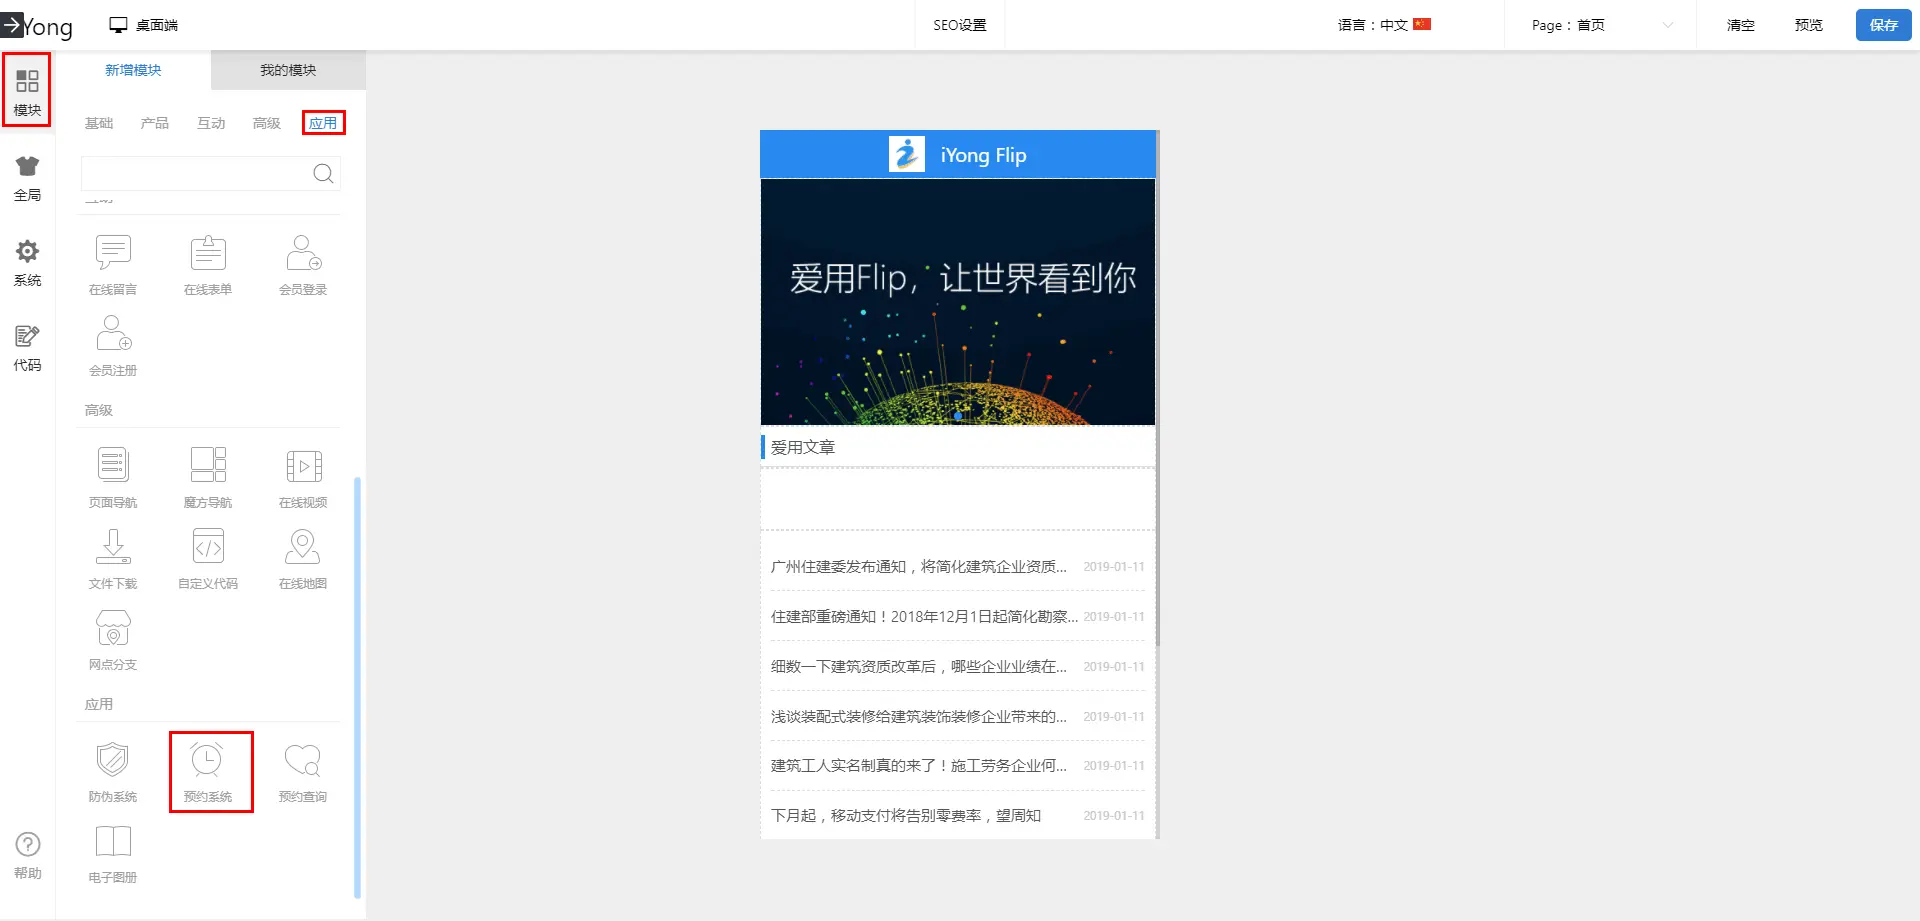
Task: Click the 预览 preview button
Action: 1808,25
